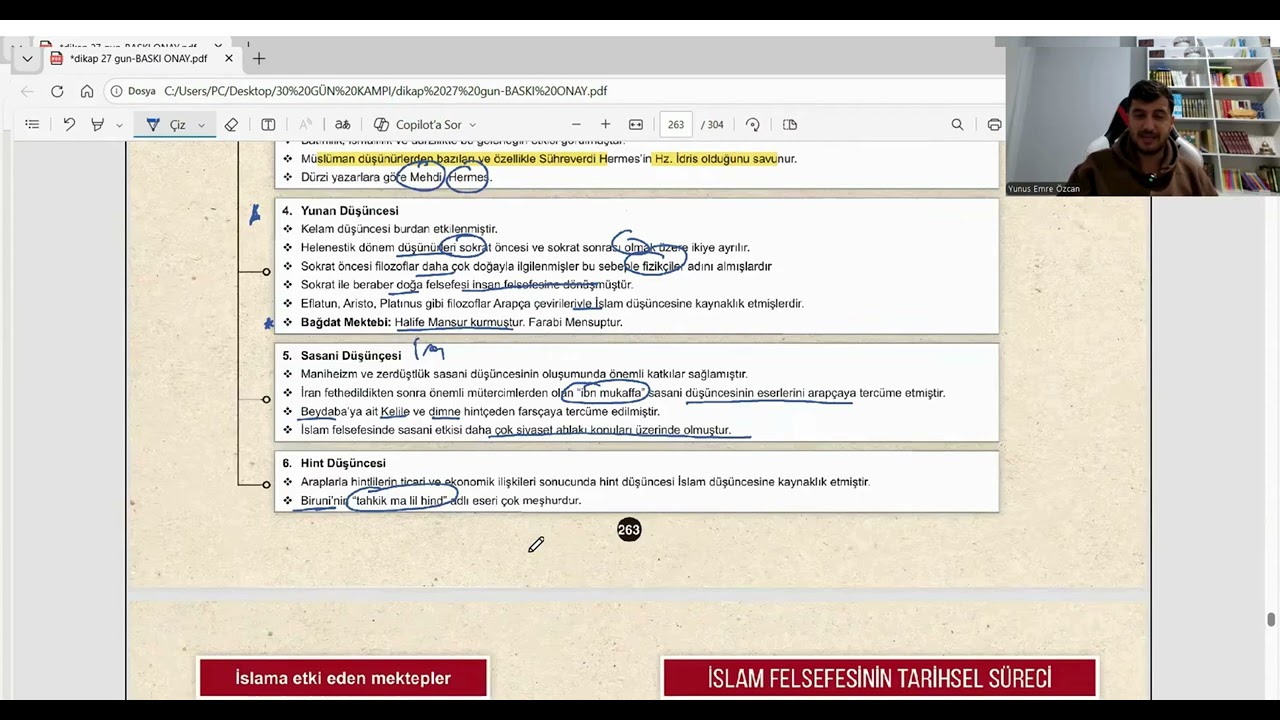This screenshot has width=1280, height=720.
Task: Open the translate icon
Action: click(x=342, y=125)
